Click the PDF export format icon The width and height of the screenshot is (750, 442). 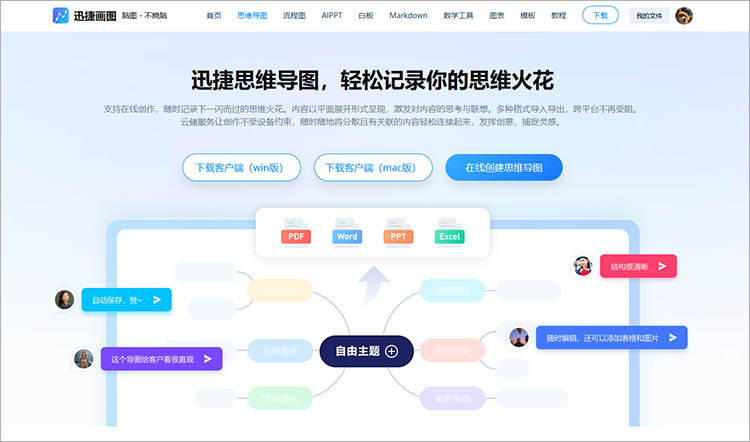click(x=296, y=232)
